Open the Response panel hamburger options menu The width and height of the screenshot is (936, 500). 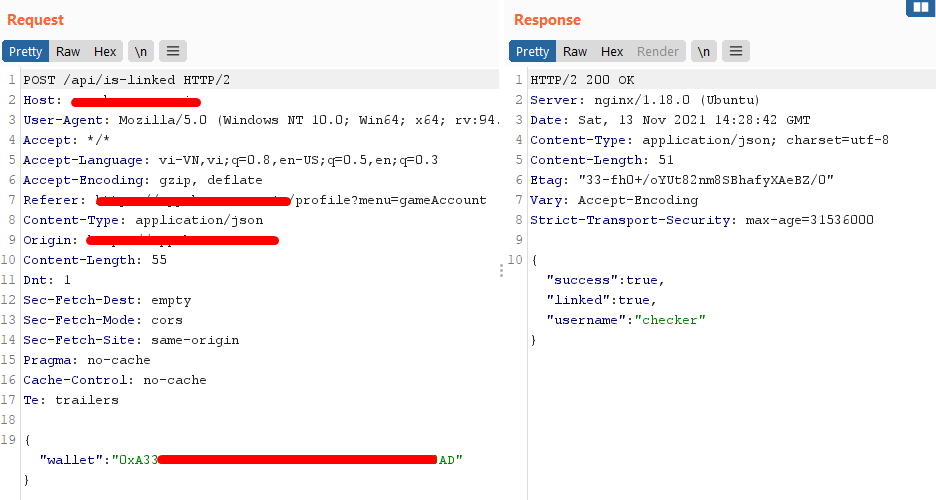[736, 51]
